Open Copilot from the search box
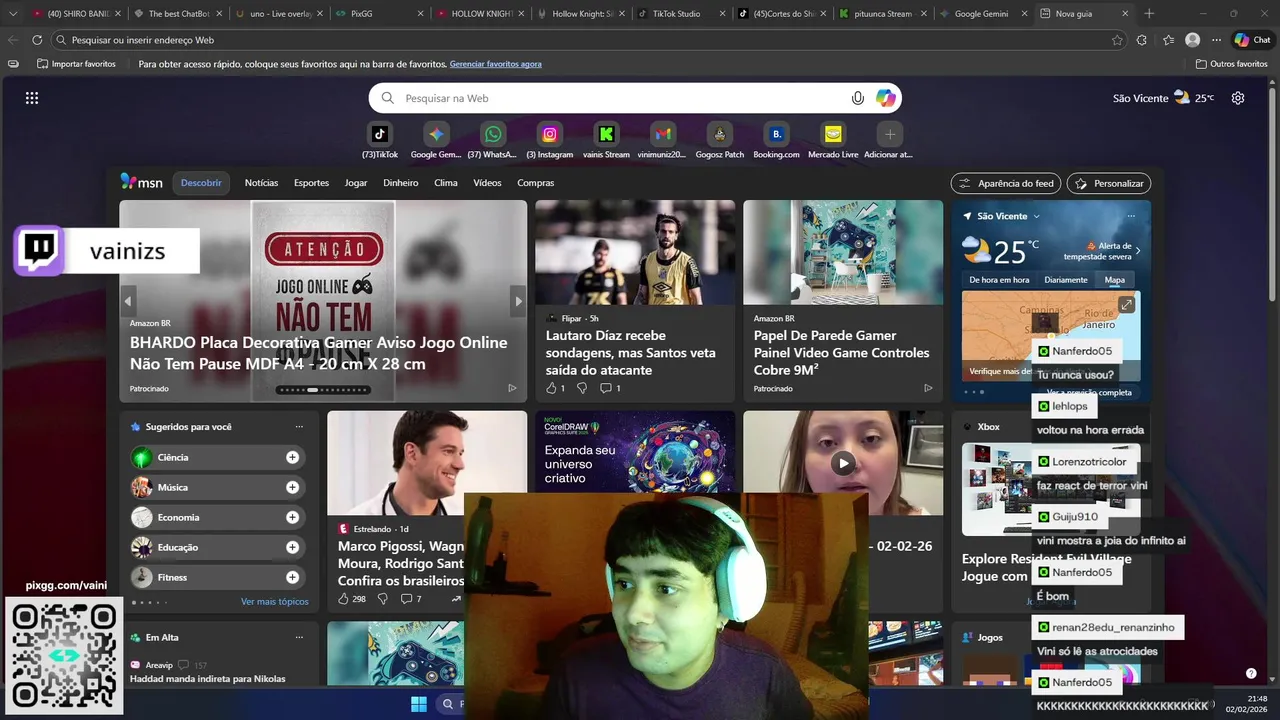This screenshot has width=1280, height=720. click(x=886, y=98)
